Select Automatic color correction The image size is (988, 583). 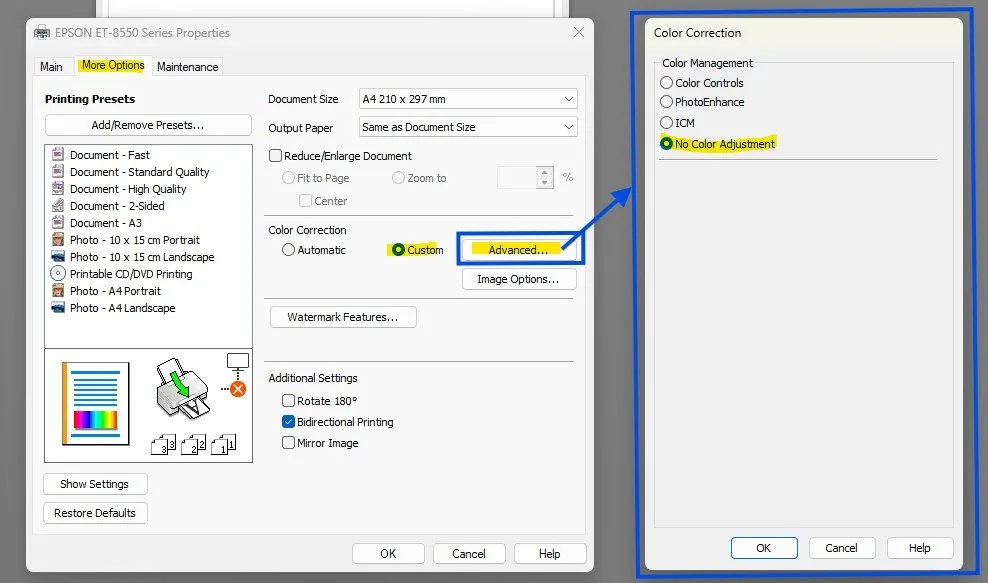(288, 250)
